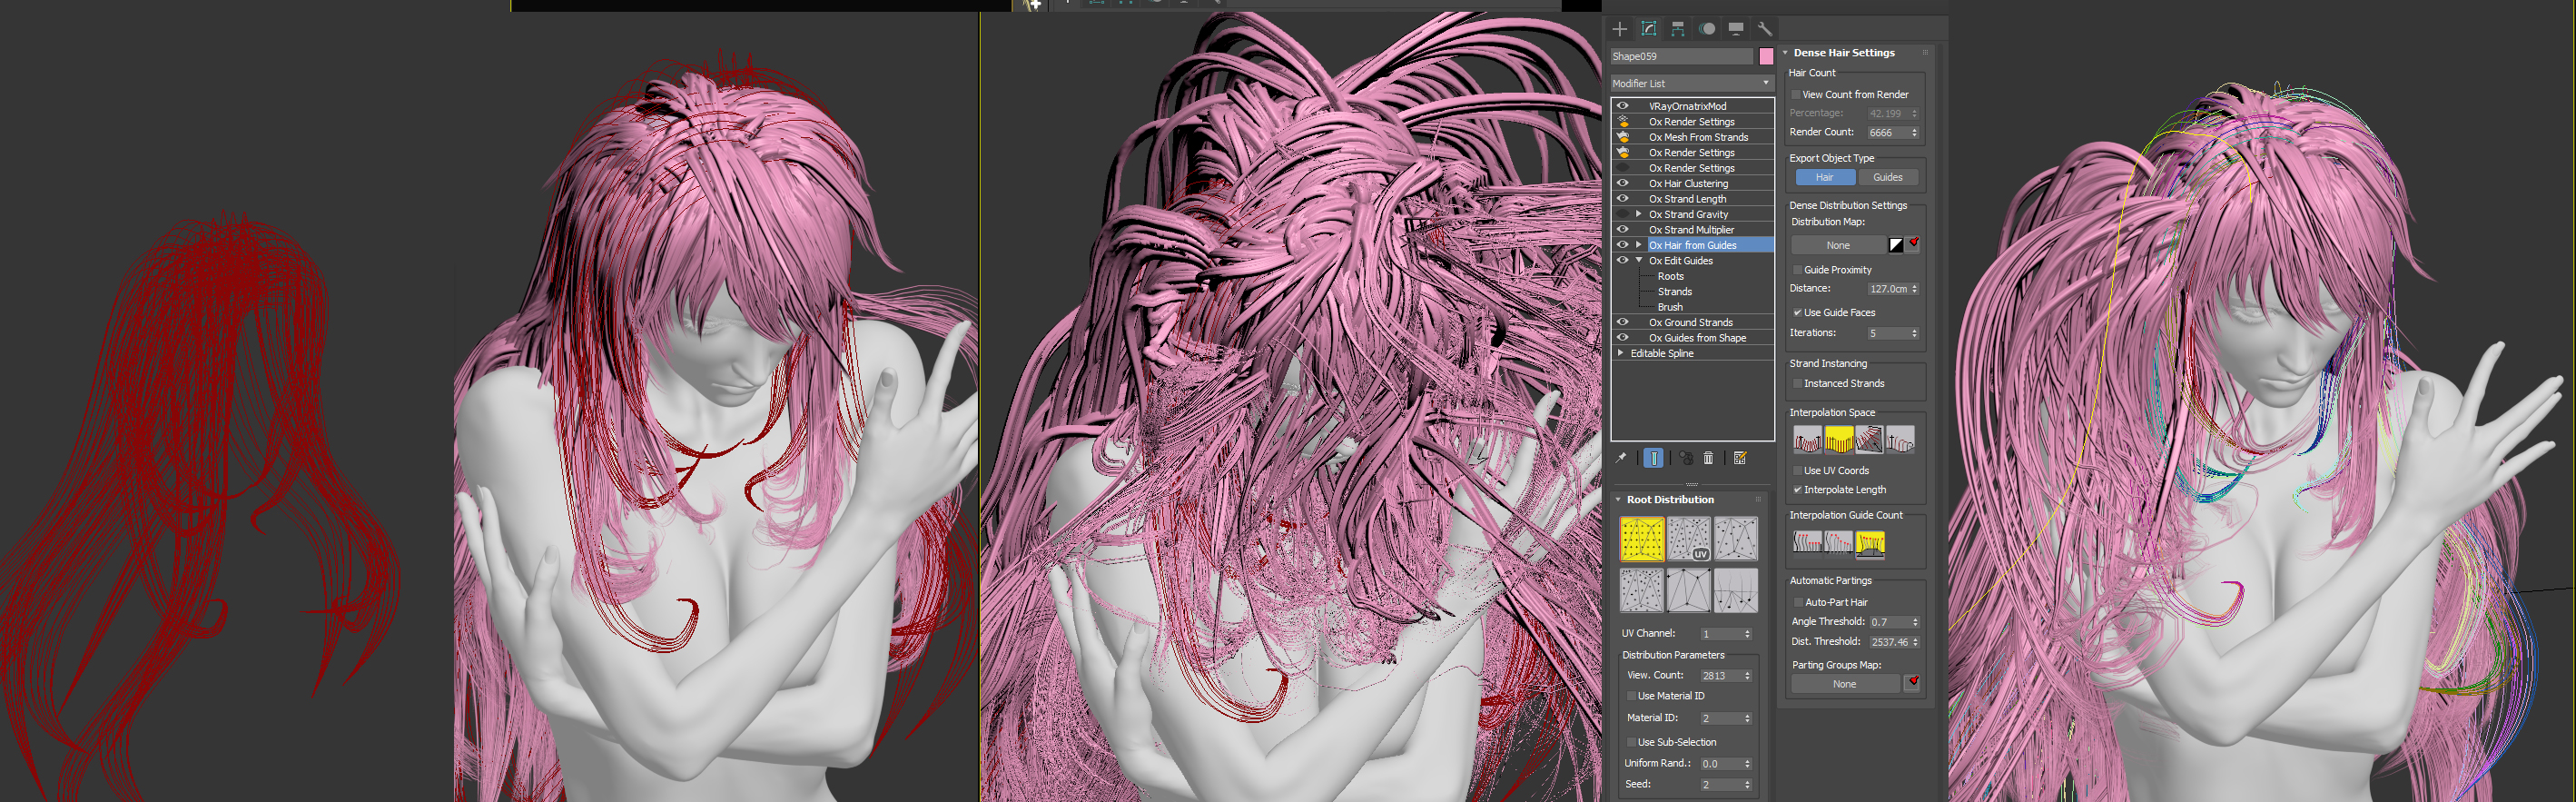Uncheck Use Guide Faces
Viewport: 2576px width, 802px height.
pos(1797,313)
